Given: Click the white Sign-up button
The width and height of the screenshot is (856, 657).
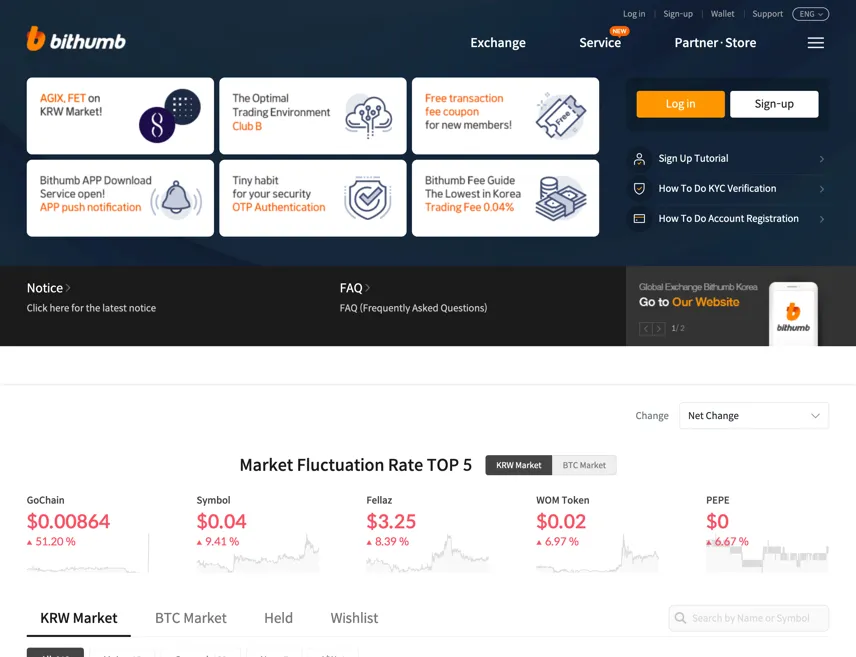Looking at the screenshot, I should (774, 104).
